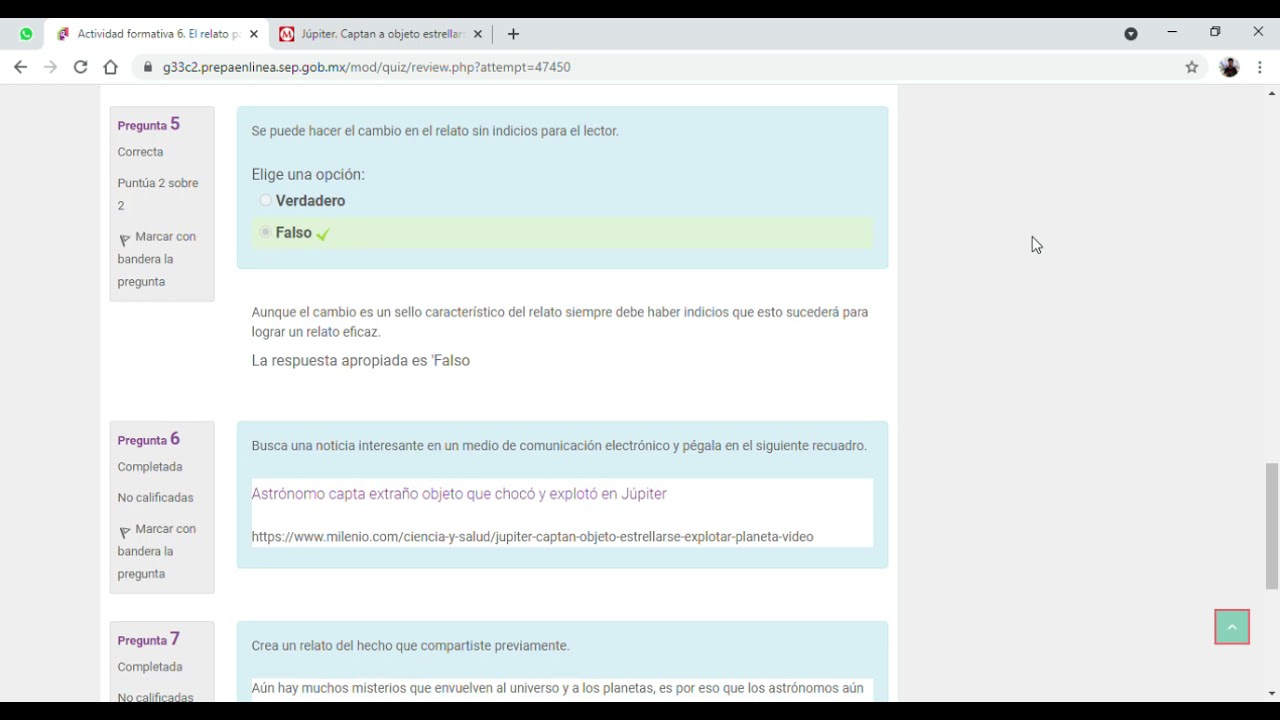This screenshot has width=1280, height=720.
Task: Click scrollbar up arrow
Action: tap(1272, 94)
